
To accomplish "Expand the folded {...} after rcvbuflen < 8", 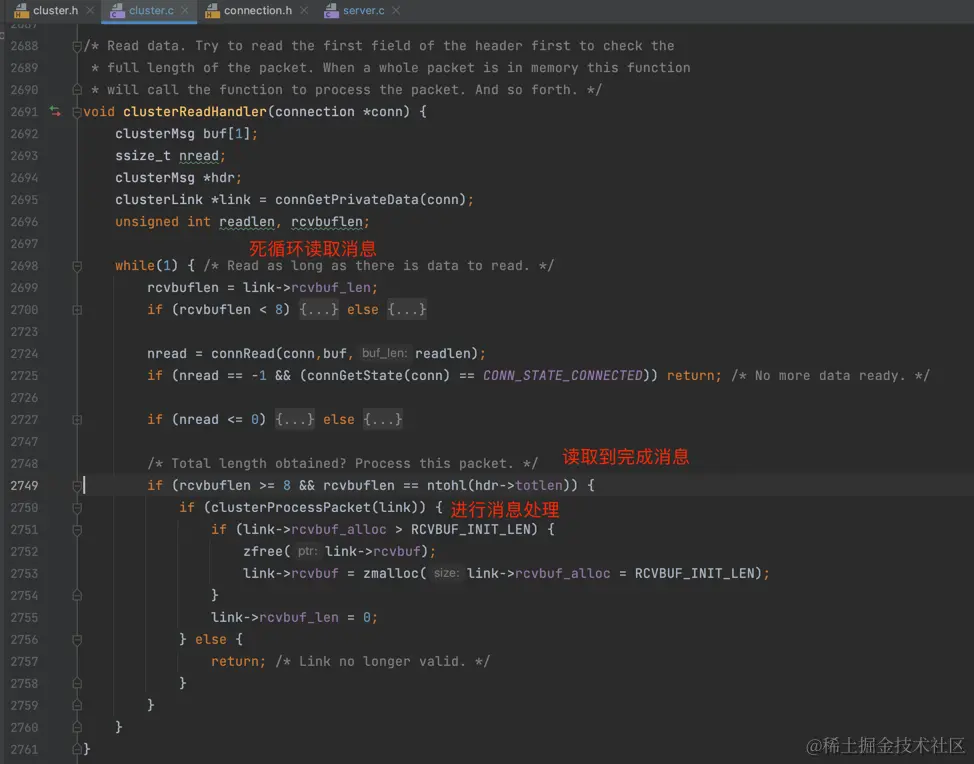I will point(319,309).
